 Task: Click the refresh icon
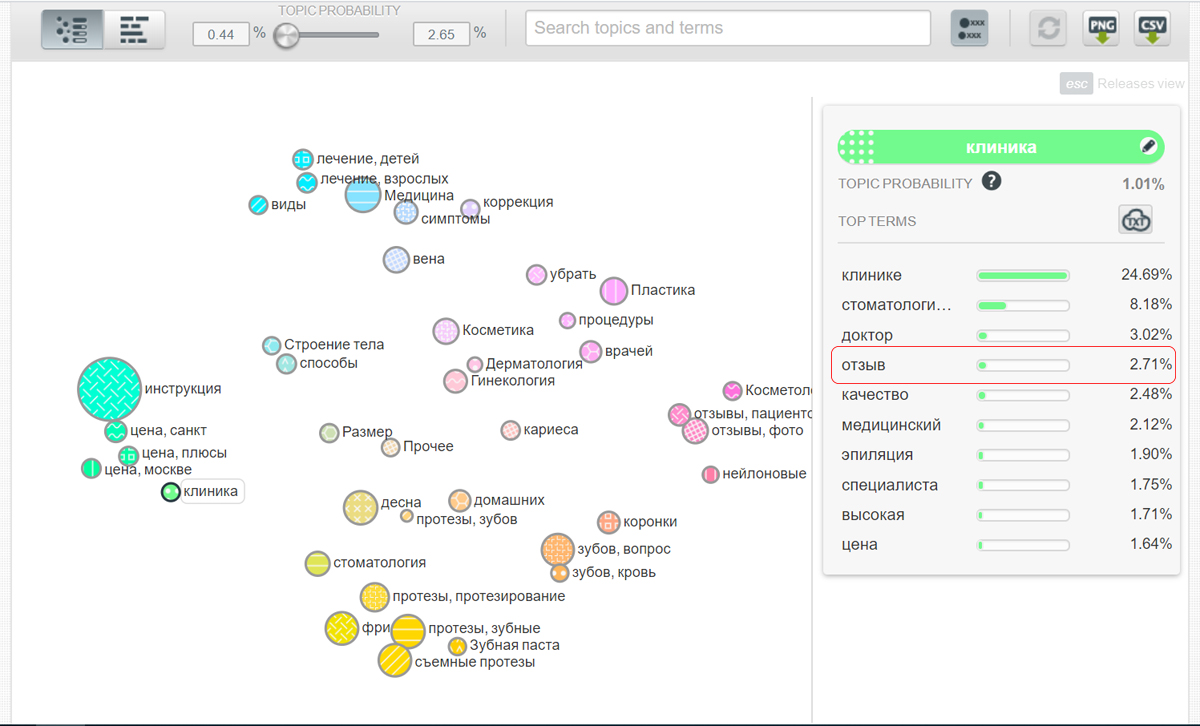point(1049,29)
